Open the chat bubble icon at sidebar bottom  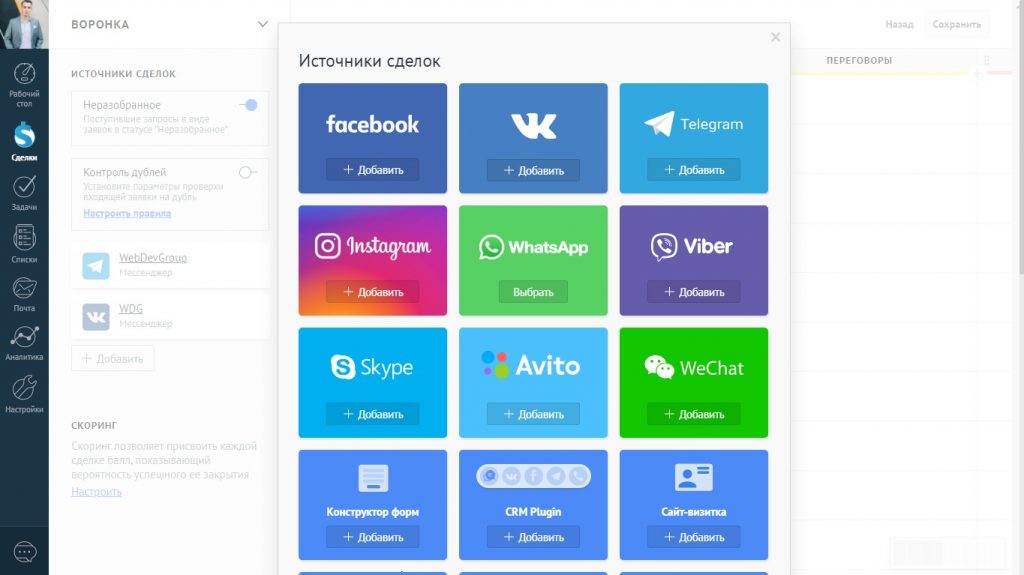point(24,552)
